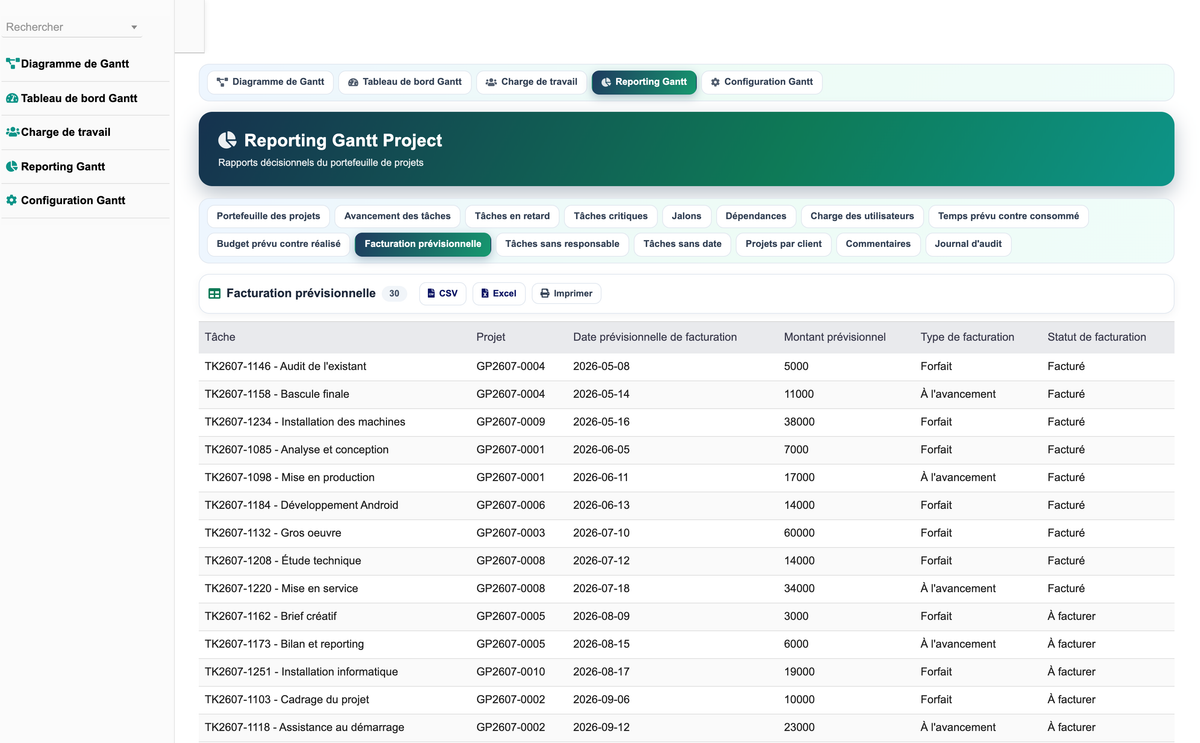Print the report with Imprimer
The width and height of the screenshot is (1200, 743).
pos(566,294)
